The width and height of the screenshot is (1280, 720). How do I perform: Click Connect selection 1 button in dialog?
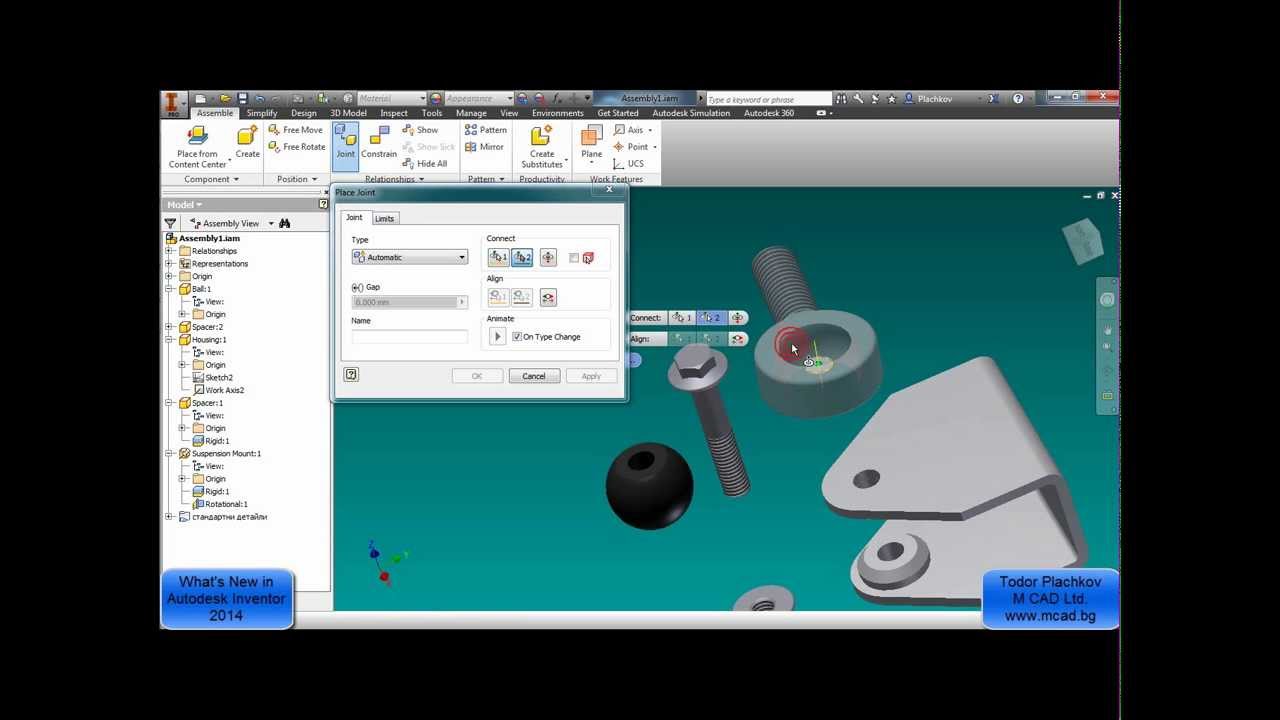pyautogui.click(x=498, y=258)
